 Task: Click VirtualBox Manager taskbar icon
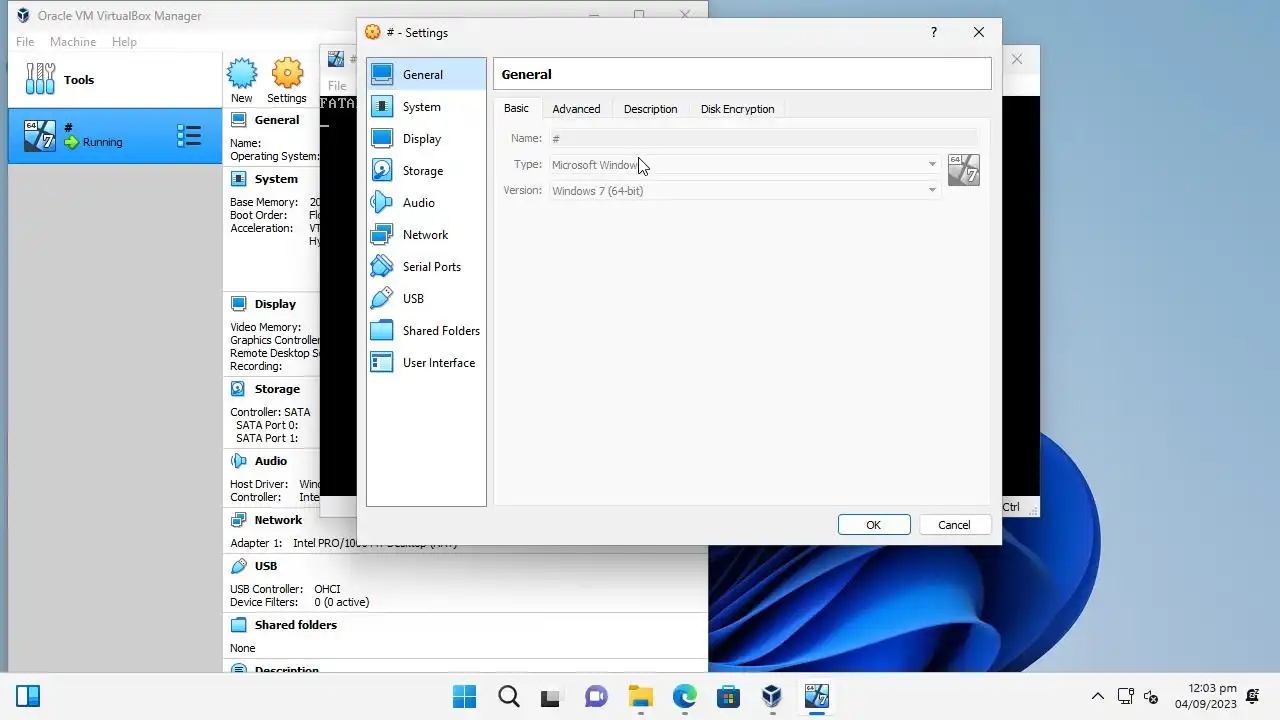coord(772,696)
